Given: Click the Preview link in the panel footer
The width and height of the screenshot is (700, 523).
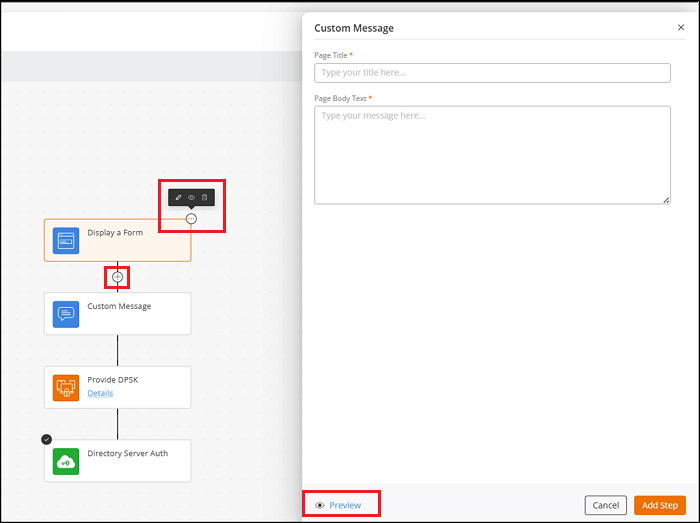Looking at the screenshot, I should (345, 505).
